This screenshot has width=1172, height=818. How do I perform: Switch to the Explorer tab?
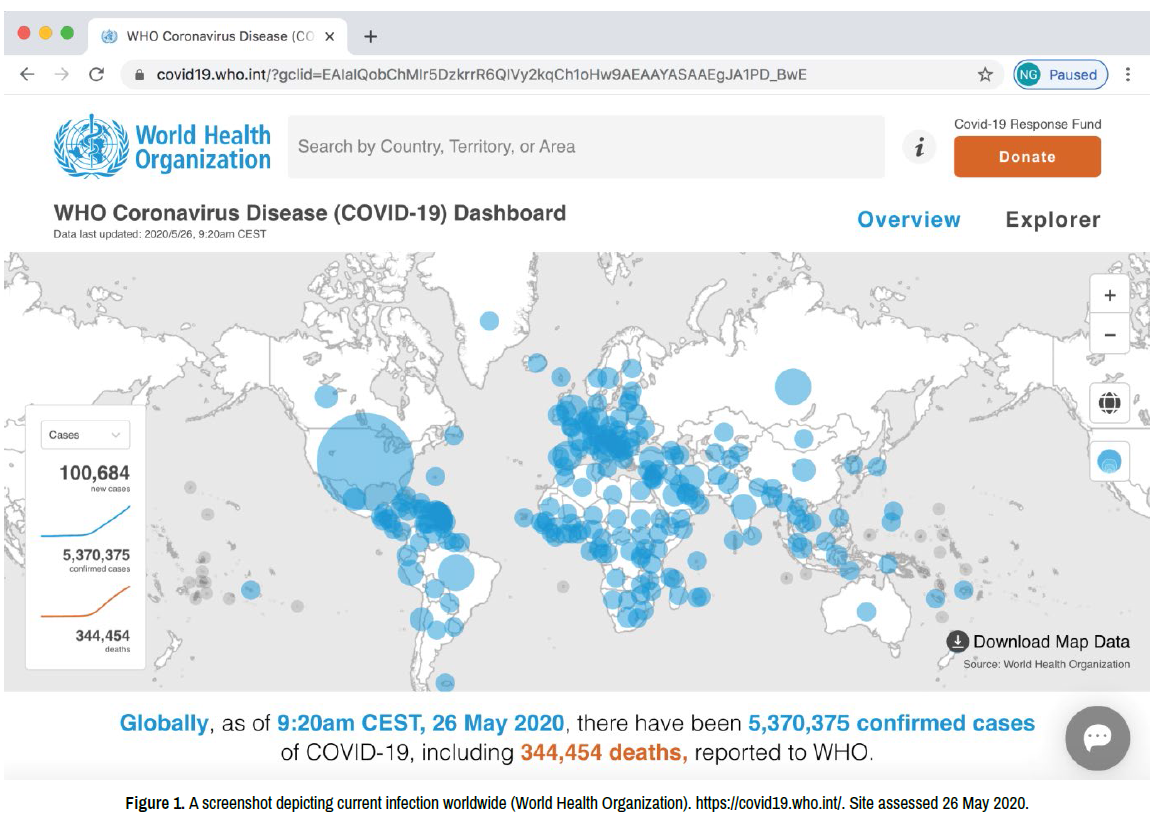[x=1052, y=219]
